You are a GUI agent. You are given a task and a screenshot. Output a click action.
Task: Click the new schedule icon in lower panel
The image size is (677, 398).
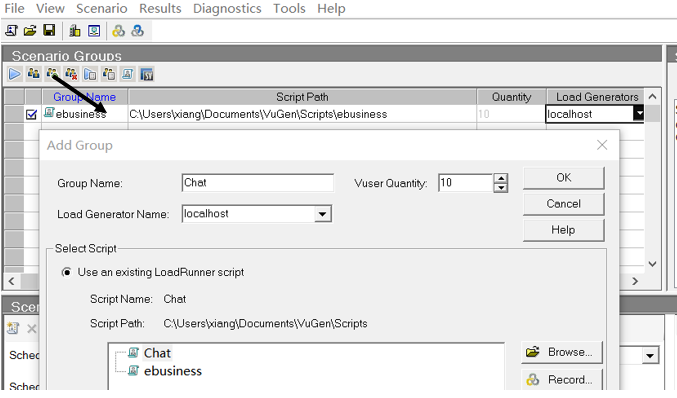tap(13, 329)
